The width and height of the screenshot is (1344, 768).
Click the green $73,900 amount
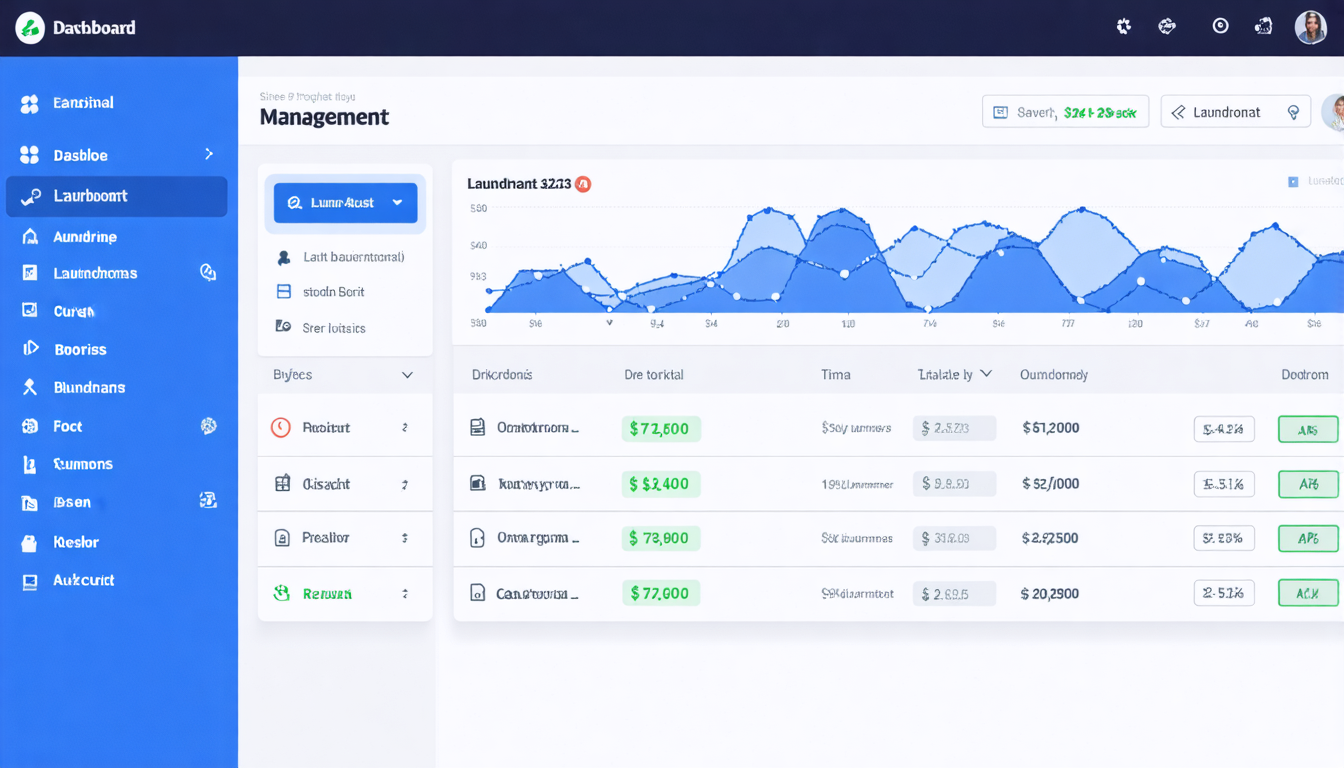(661, 538)
